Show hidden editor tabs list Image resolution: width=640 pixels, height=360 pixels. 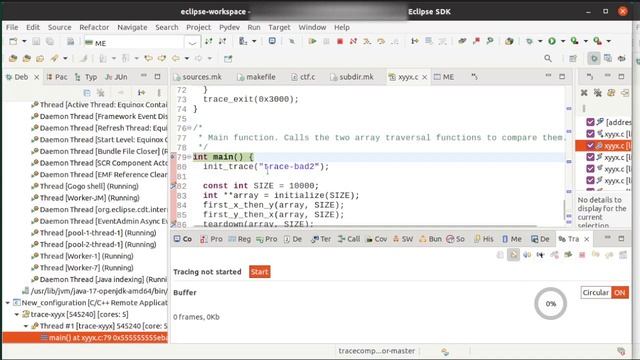click(474, 76)
